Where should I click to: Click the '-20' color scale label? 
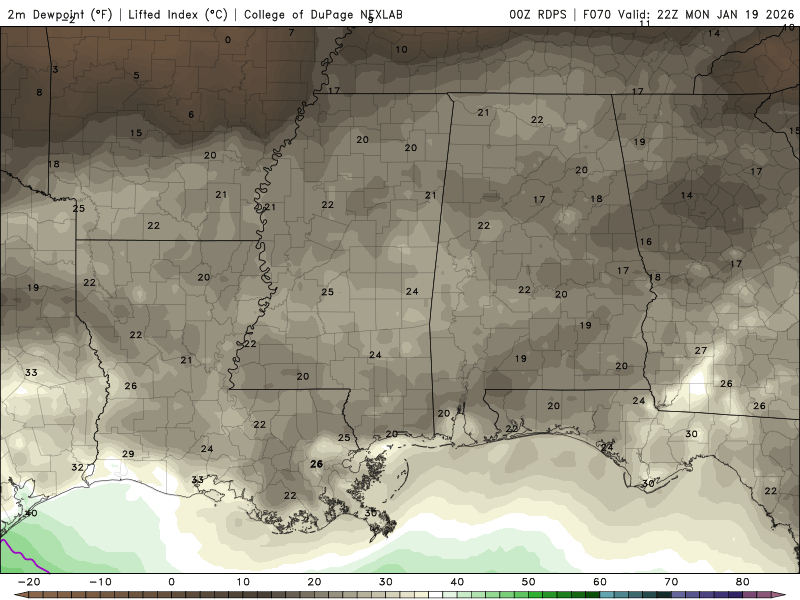[29, 582]
